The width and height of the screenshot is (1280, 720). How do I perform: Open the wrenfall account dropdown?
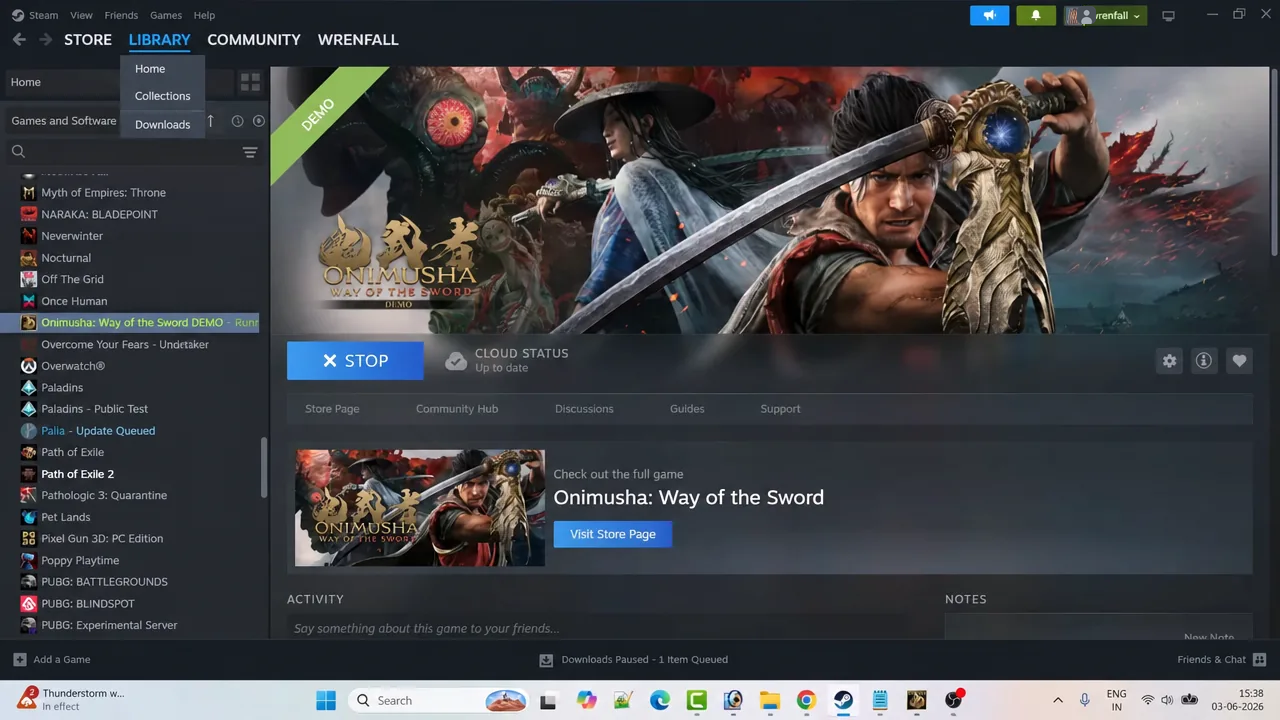1105,16
